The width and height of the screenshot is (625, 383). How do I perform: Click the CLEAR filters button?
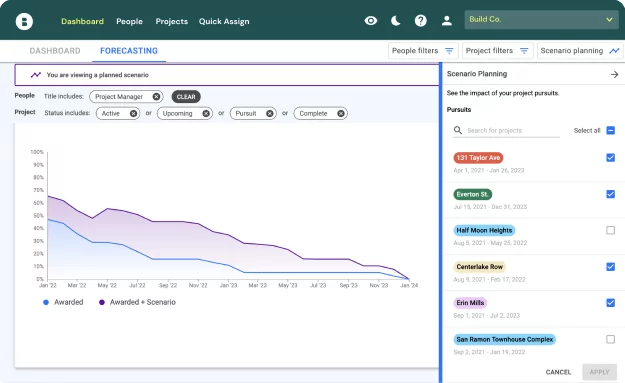pos(186,96)
